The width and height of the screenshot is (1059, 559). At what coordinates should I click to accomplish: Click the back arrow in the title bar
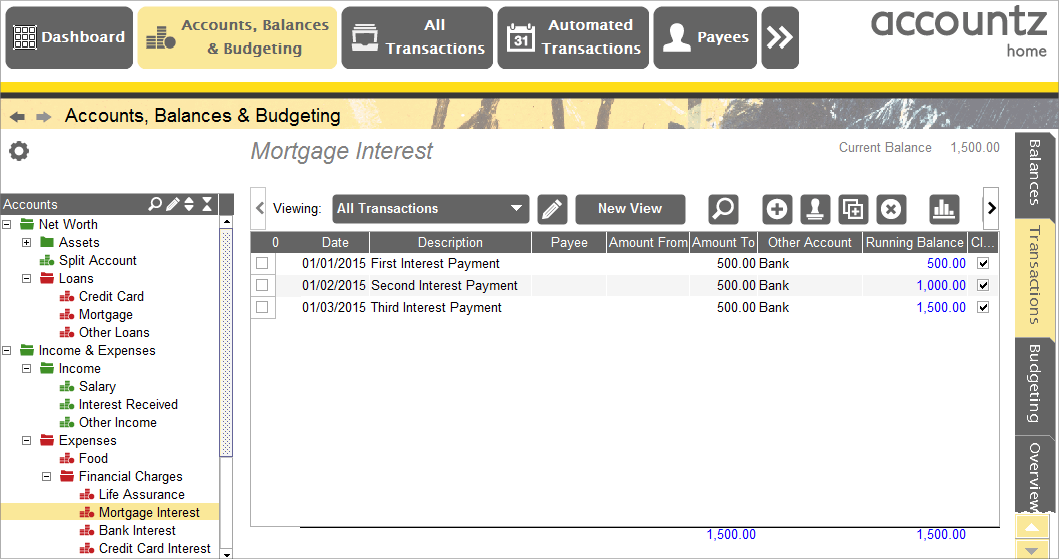(x=18, y=117)
